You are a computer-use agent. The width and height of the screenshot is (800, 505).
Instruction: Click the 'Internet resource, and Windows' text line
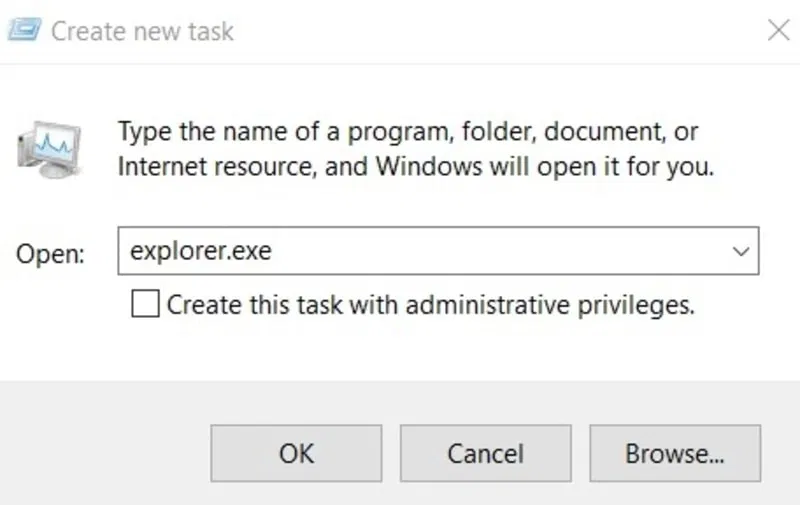coord(416,166)
